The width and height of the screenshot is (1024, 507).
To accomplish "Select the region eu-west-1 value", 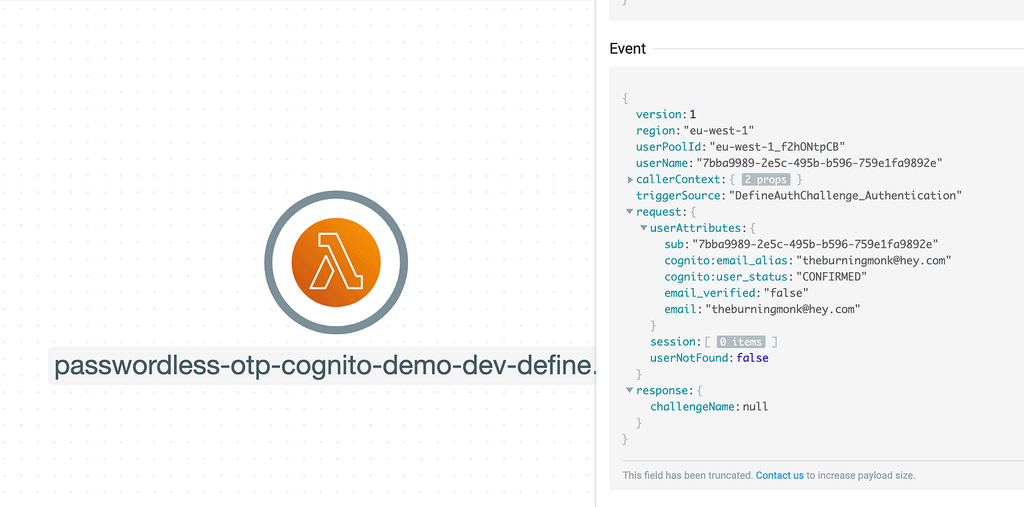I will [x=719, y=131].
